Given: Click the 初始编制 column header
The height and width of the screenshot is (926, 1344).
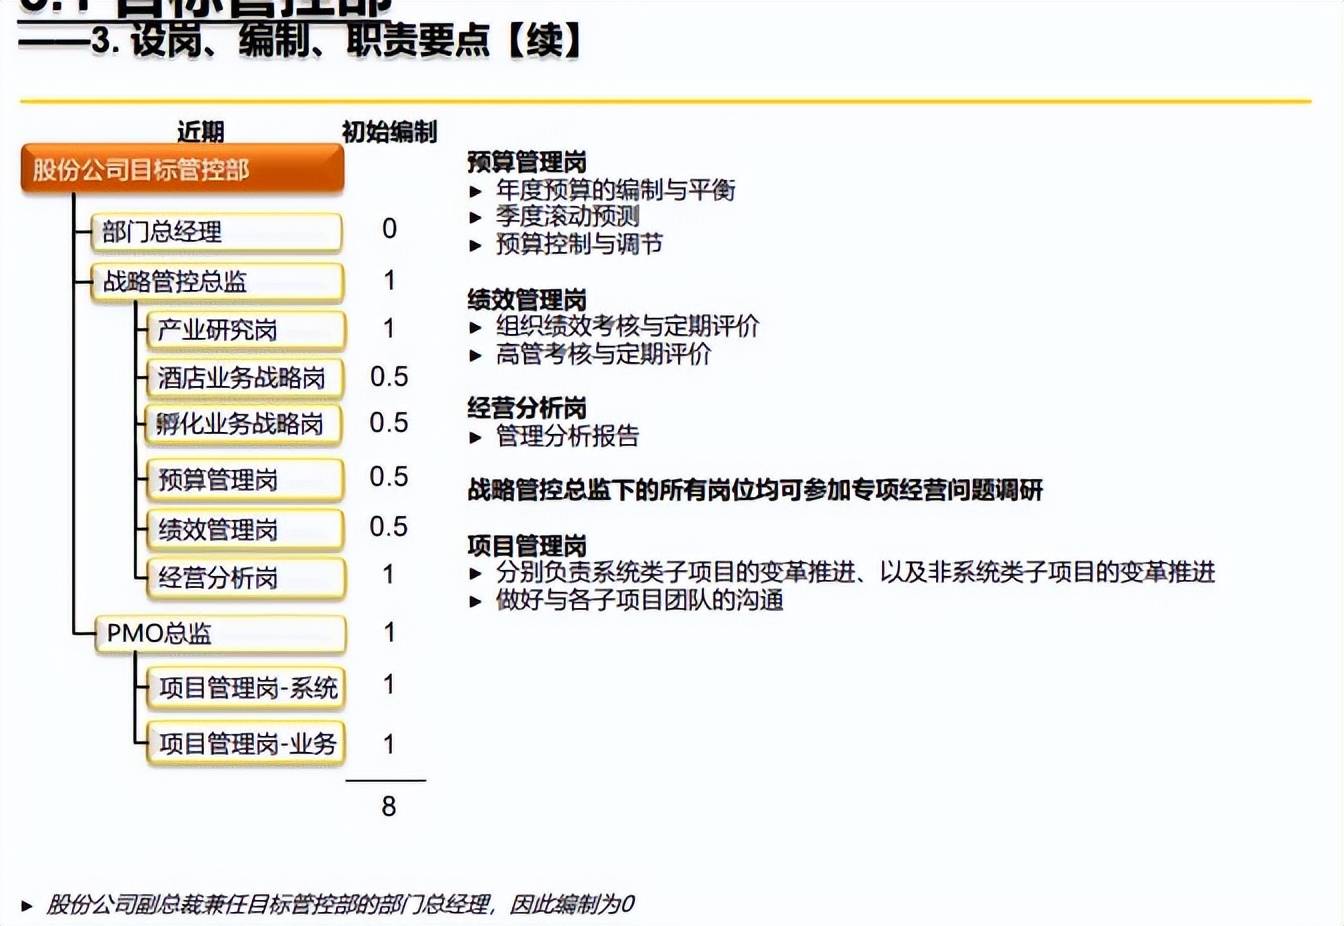Looking at the screenshot, I should tap(389, 132).
